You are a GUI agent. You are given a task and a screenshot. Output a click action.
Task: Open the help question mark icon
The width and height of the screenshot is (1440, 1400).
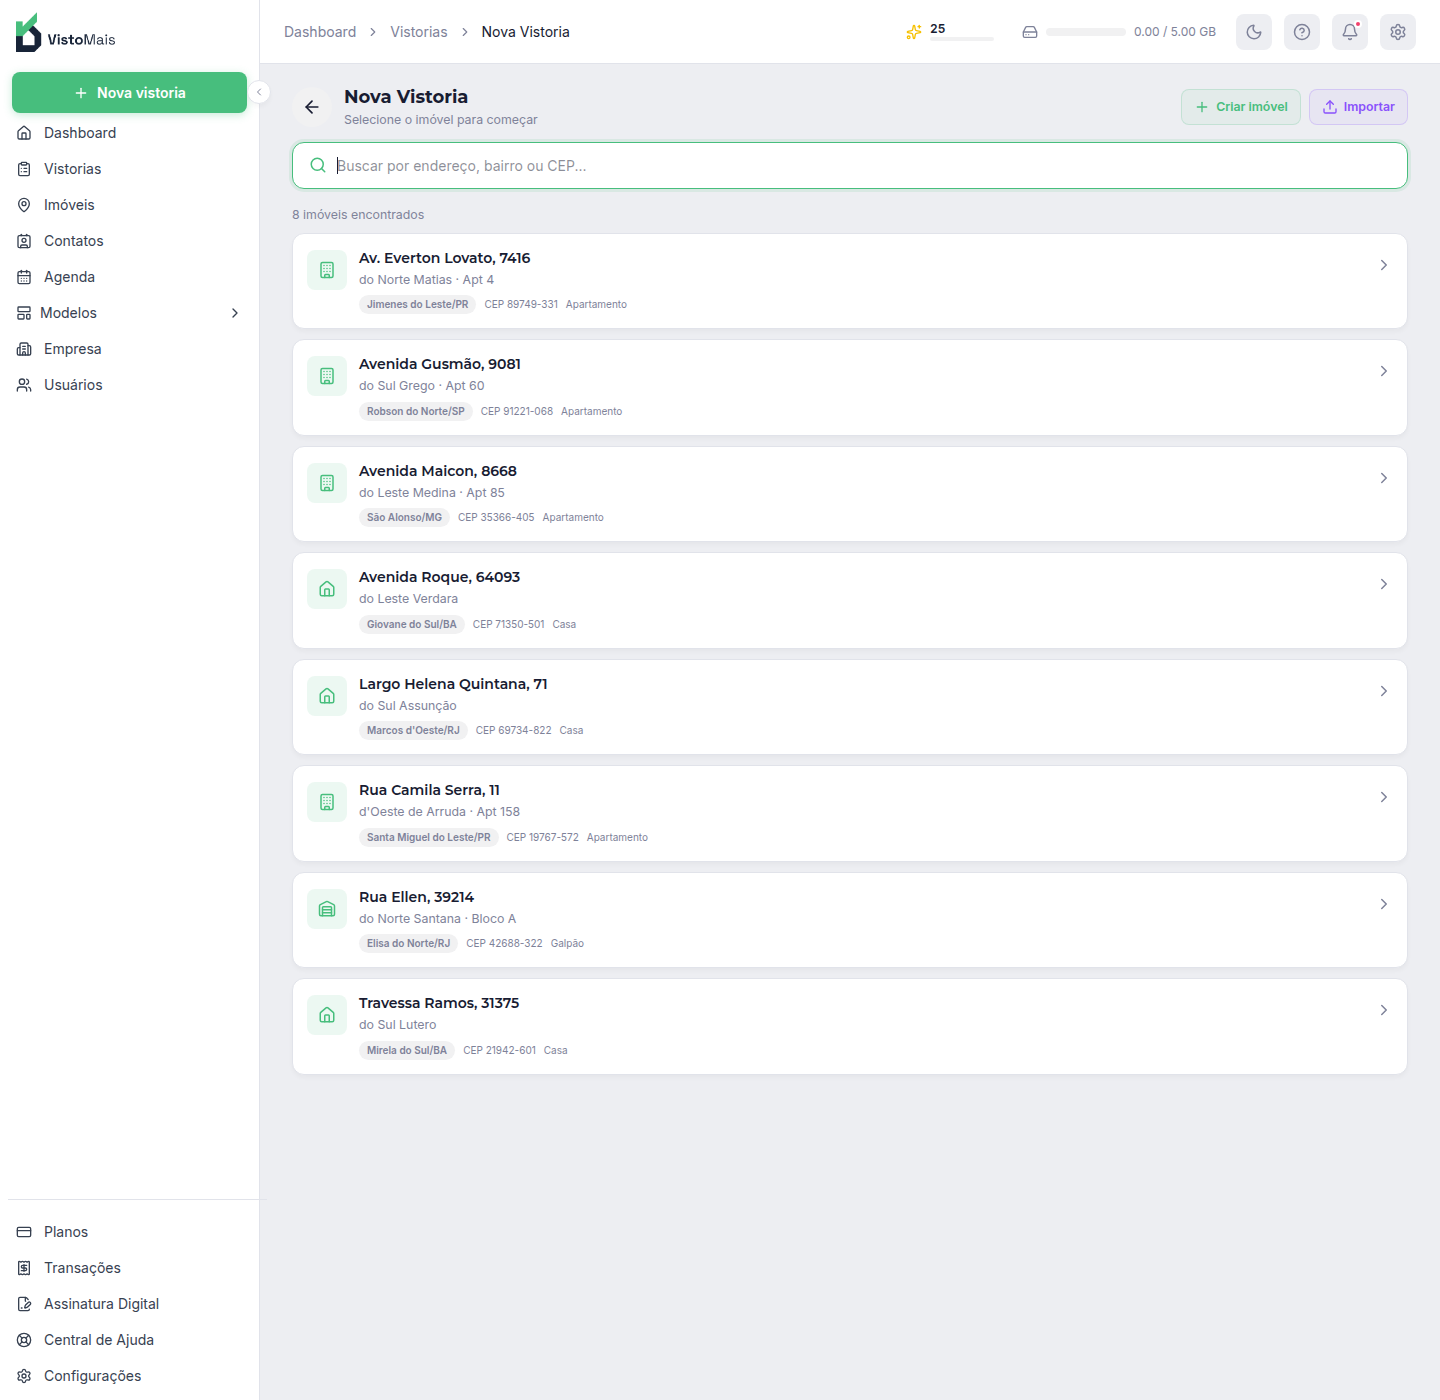pos(1302,32)
